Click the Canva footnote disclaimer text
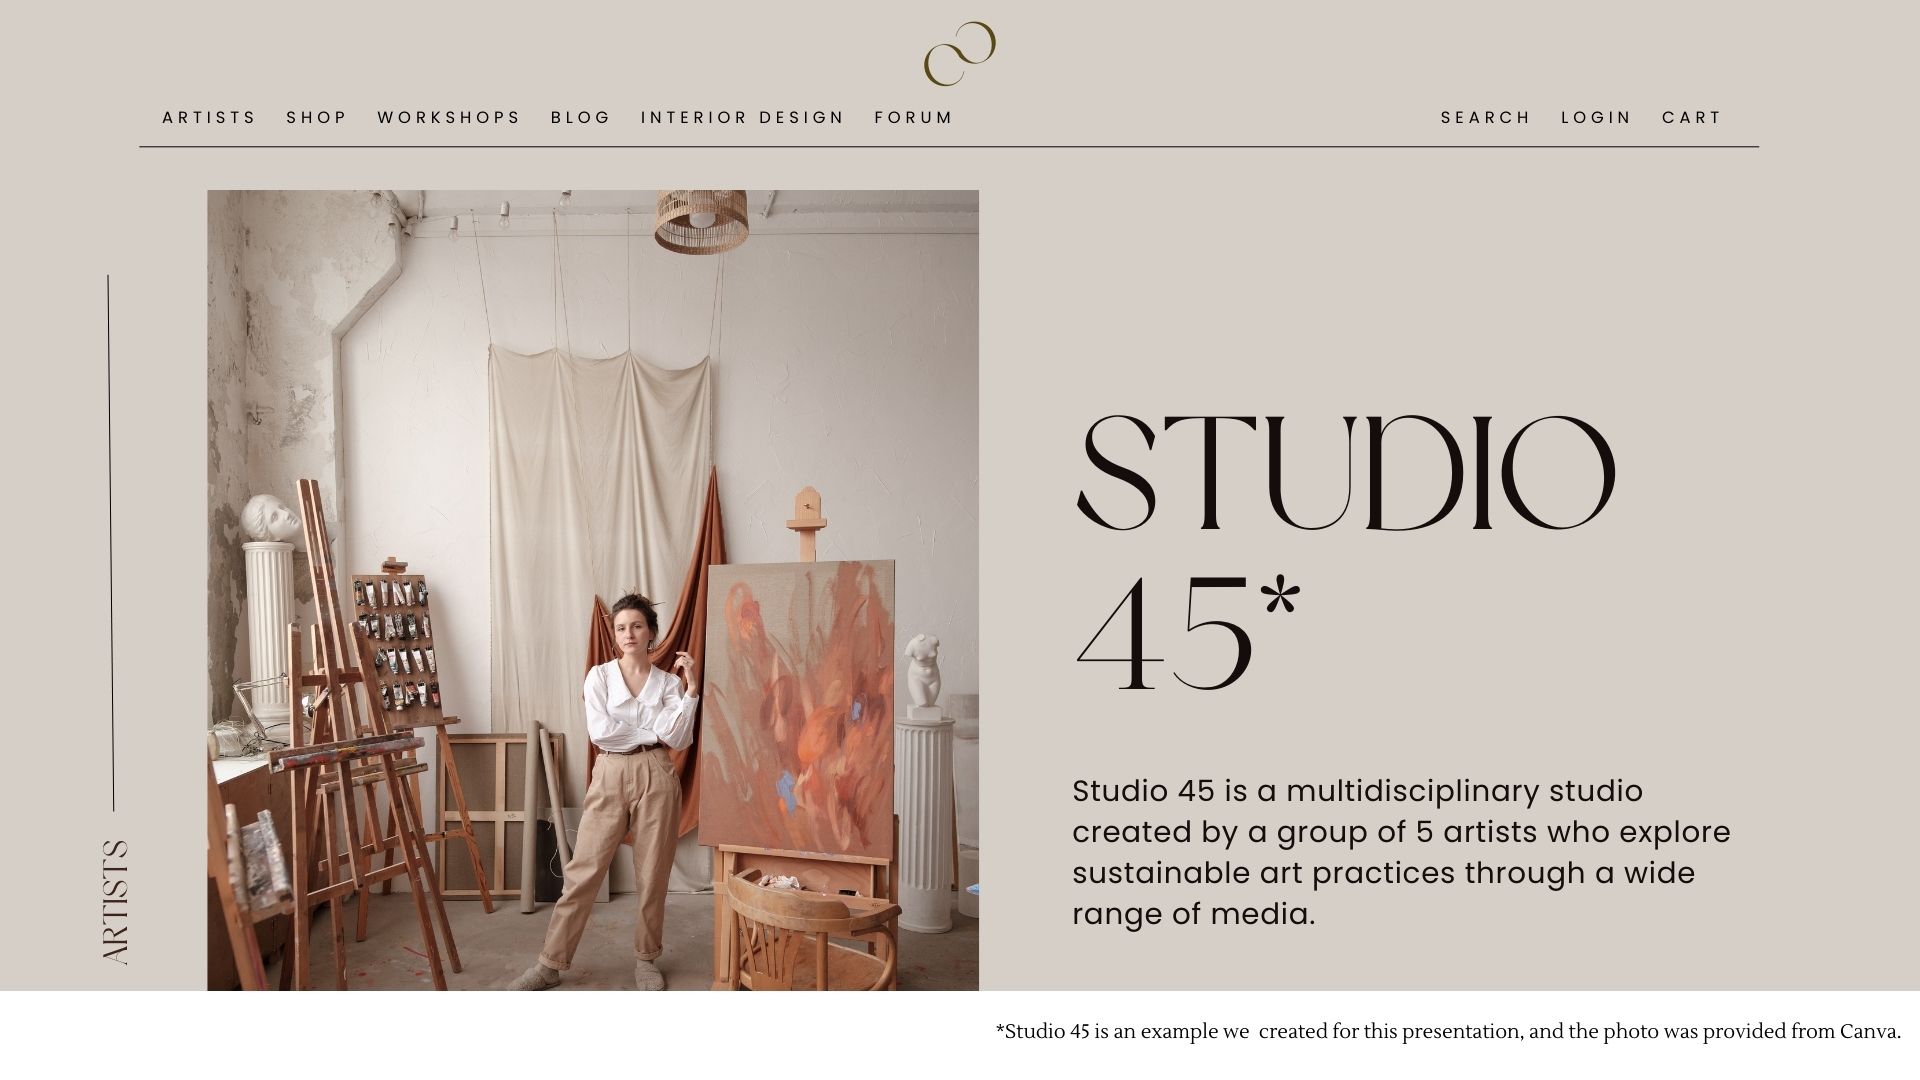 coord(1448,1032)
